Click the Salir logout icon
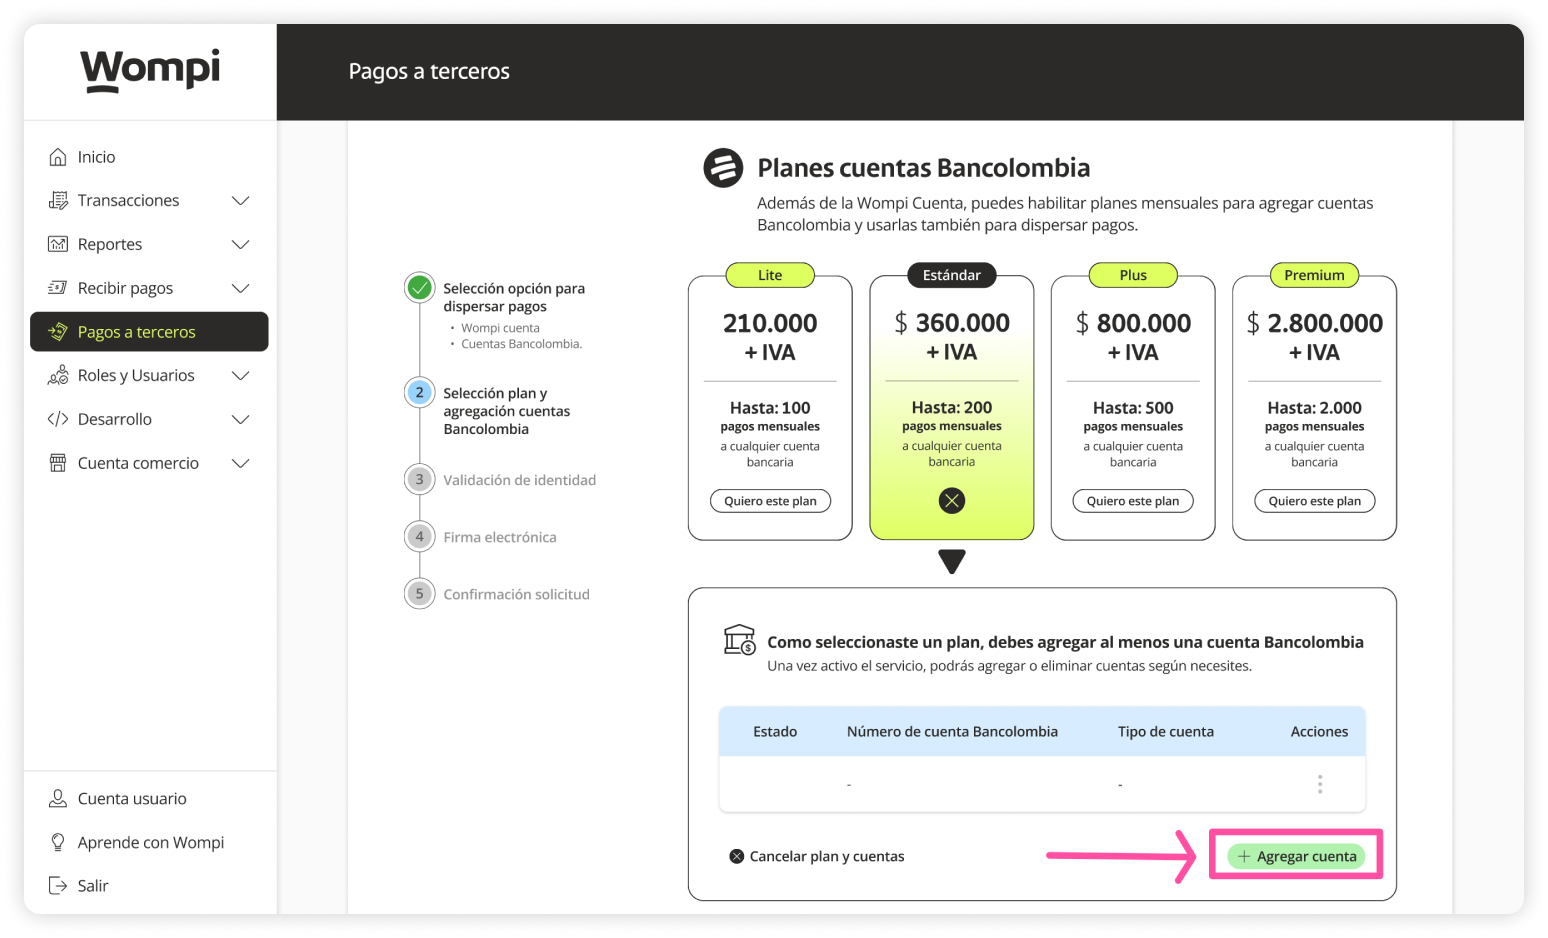 click(58, 886)
